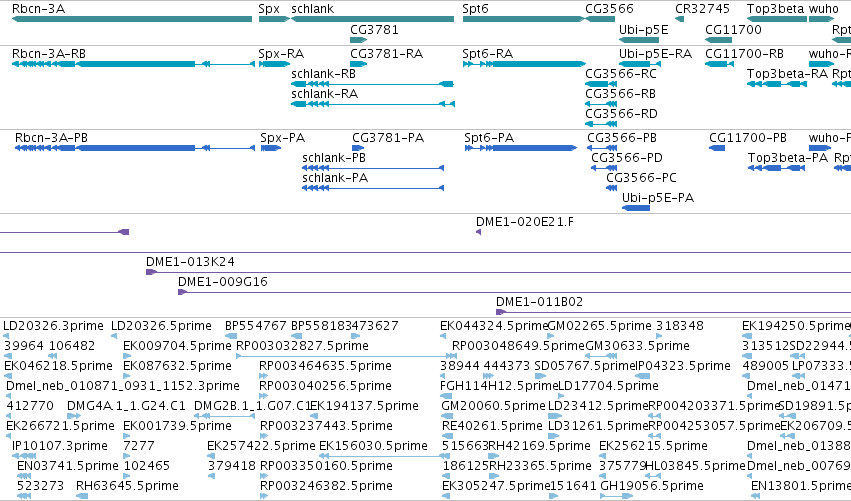Click the Spt6-RA transcript label
851x501 pixels.
coord(487,54)
